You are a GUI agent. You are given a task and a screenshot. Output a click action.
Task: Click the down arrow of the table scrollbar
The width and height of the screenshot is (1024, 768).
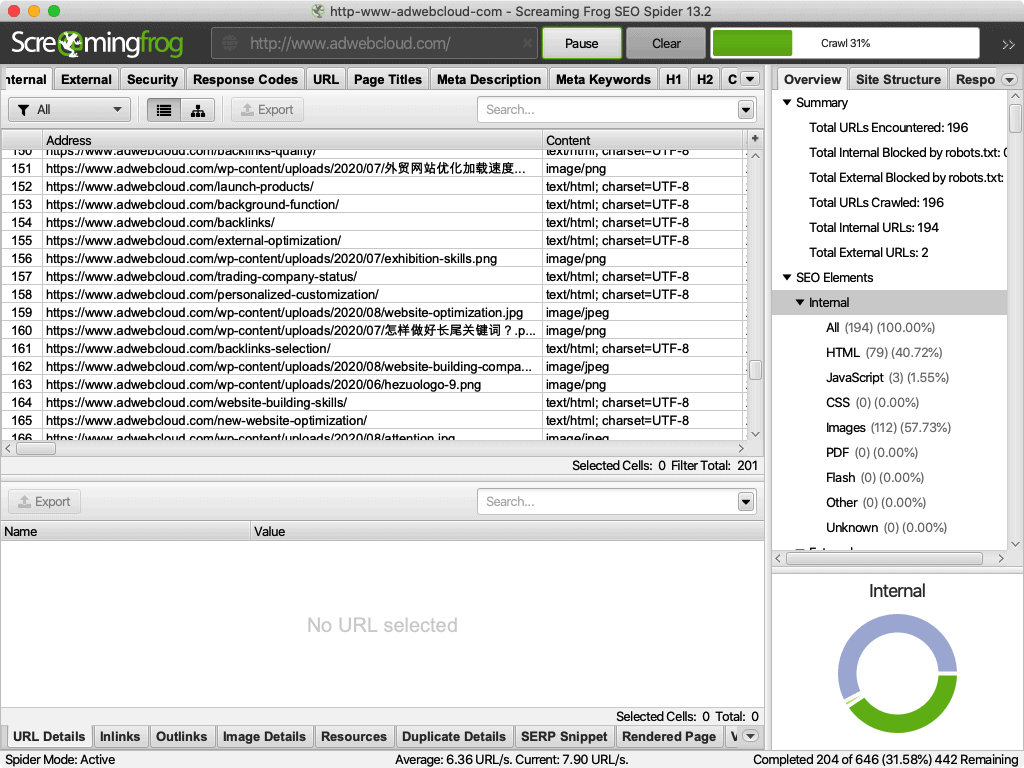(x=756, y=434)
